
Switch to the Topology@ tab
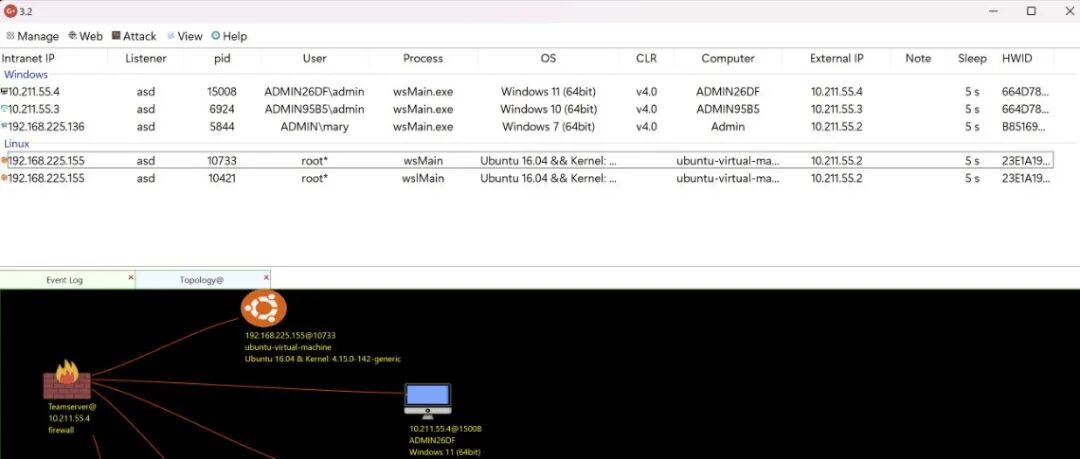coord(201,280)
